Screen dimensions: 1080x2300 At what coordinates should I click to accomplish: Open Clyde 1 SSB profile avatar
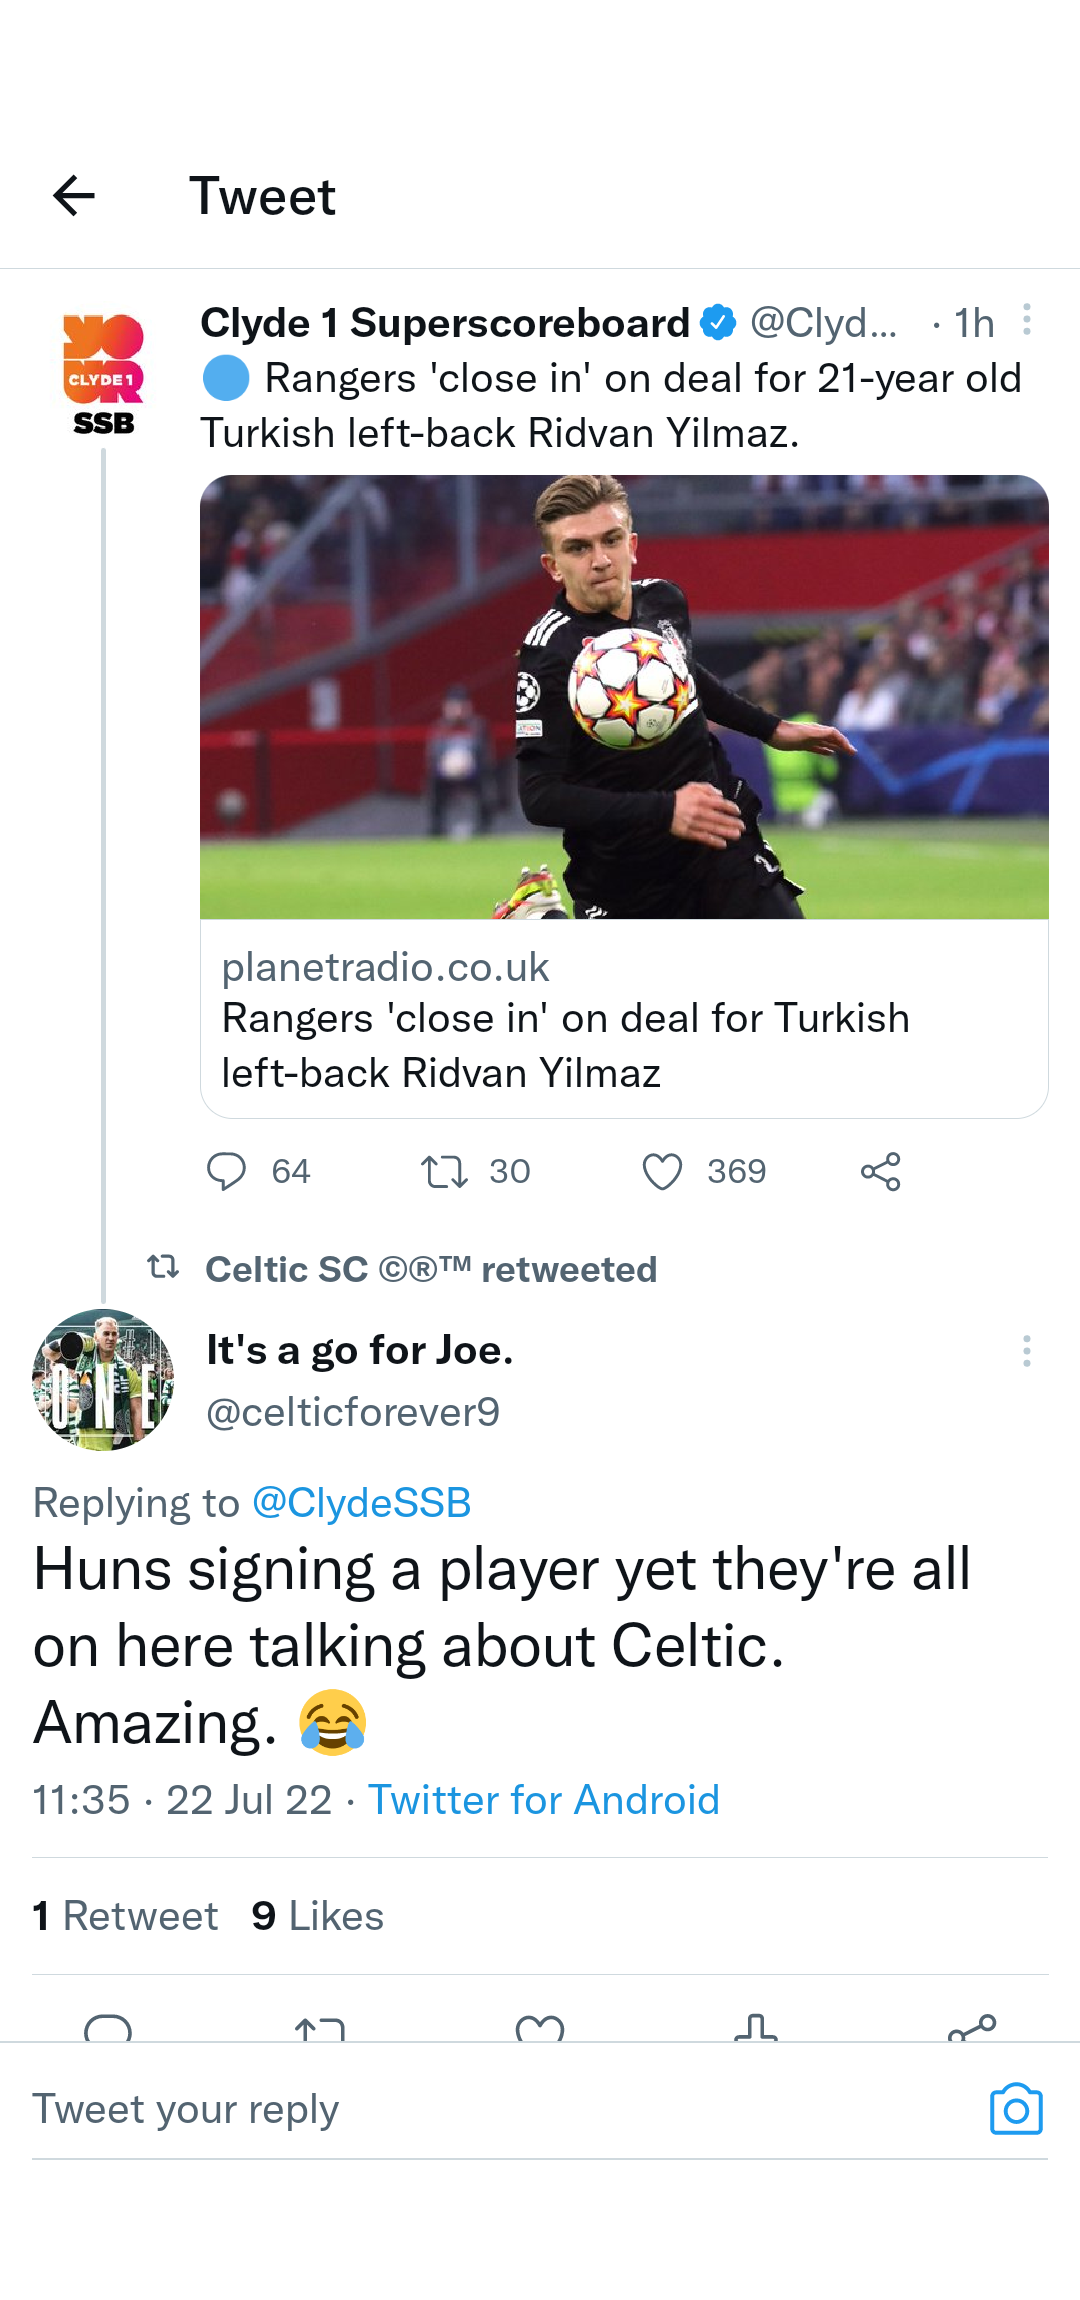[103, 374]
